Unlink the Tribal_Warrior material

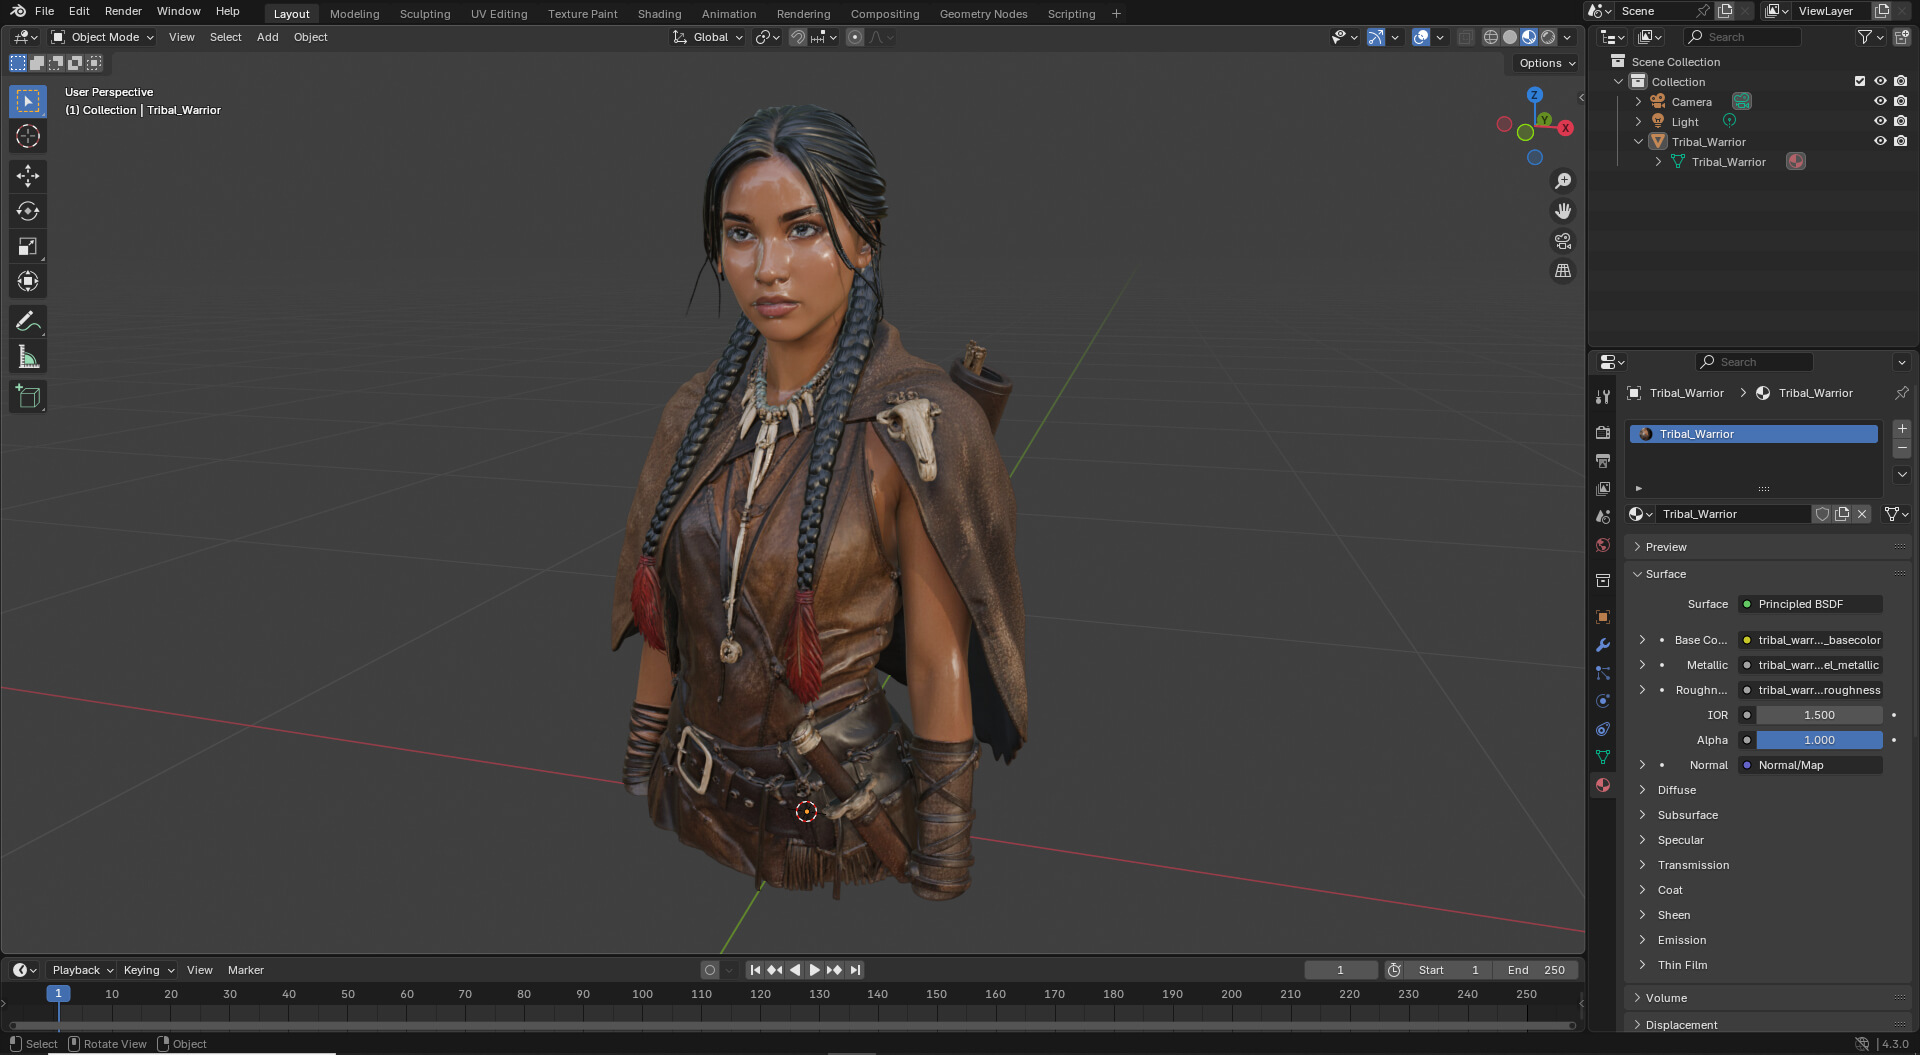pos(1862,514)
